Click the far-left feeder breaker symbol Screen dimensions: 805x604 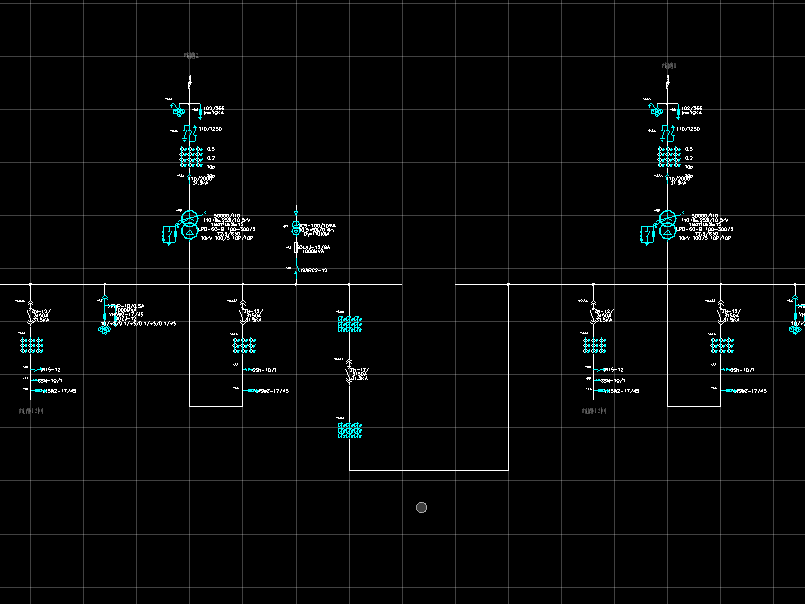point(31,314)
